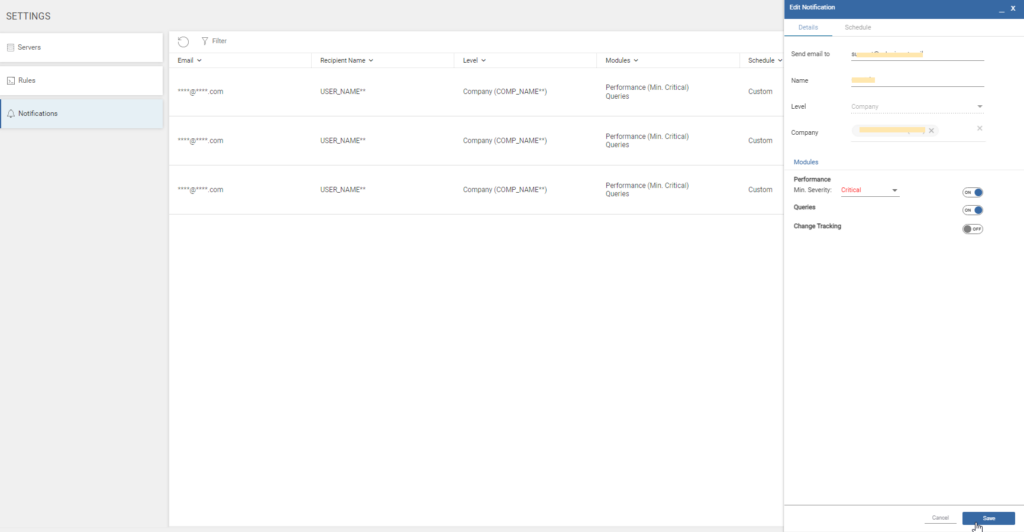Viewport: 1024px width, 532px height.
Task: Click the Save button
Action: [x=988, y=518]
